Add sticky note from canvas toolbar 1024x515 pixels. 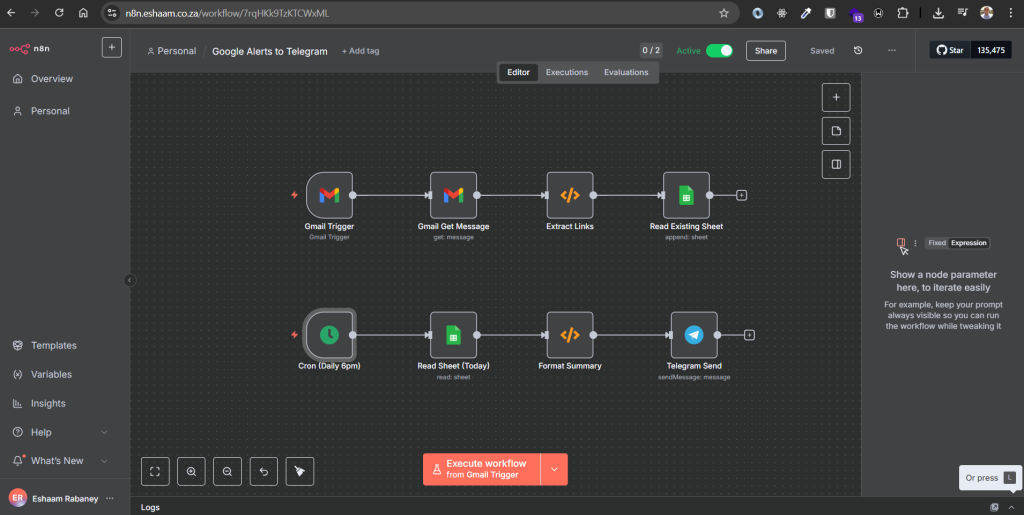coord(836,130)
